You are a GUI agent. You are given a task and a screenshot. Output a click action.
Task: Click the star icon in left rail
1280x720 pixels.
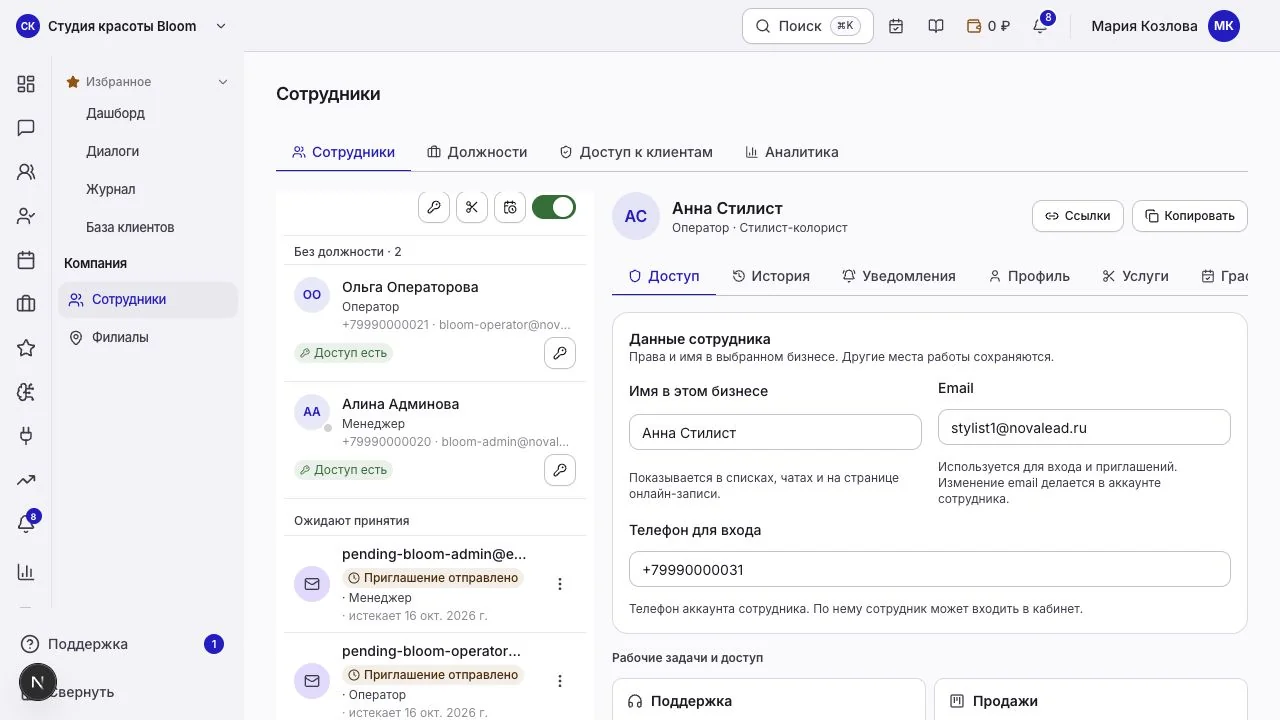tap(26, 348)
